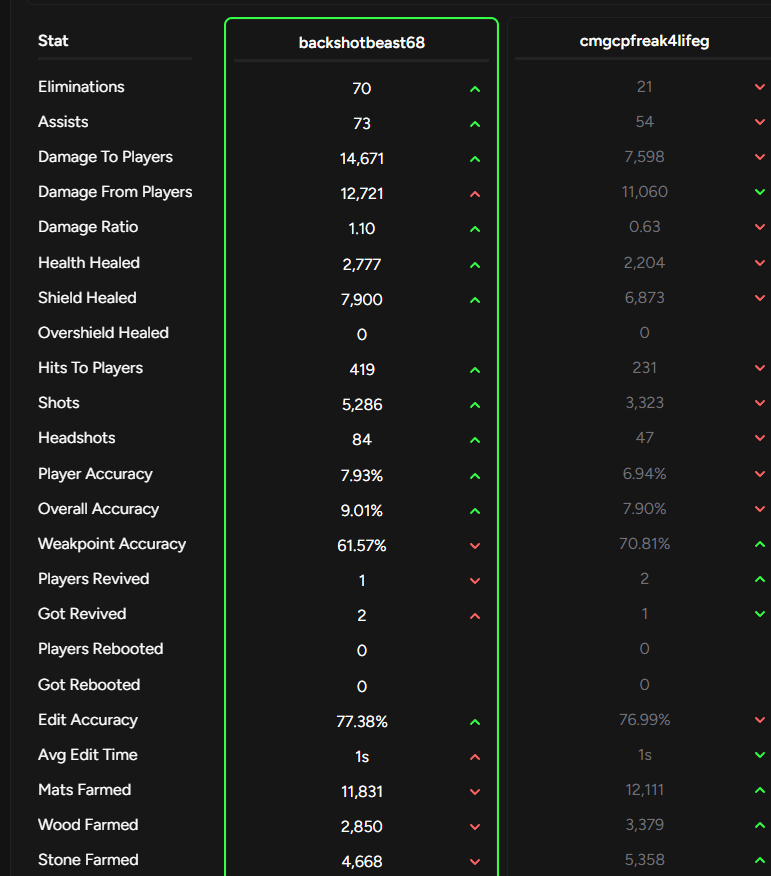Click red down arrow beside Wood Farmed 2,850
This screenshot has width=771, height=876.
(475, 827)
